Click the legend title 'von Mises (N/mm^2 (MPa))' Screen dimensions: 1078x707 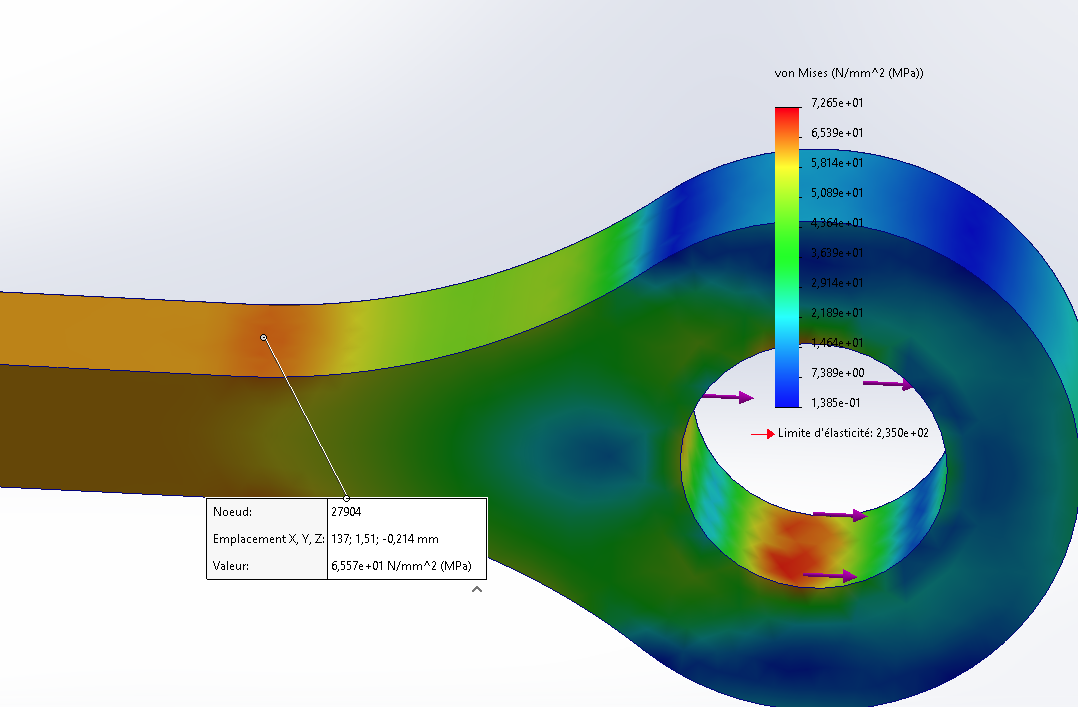click(x=848, y=73)
